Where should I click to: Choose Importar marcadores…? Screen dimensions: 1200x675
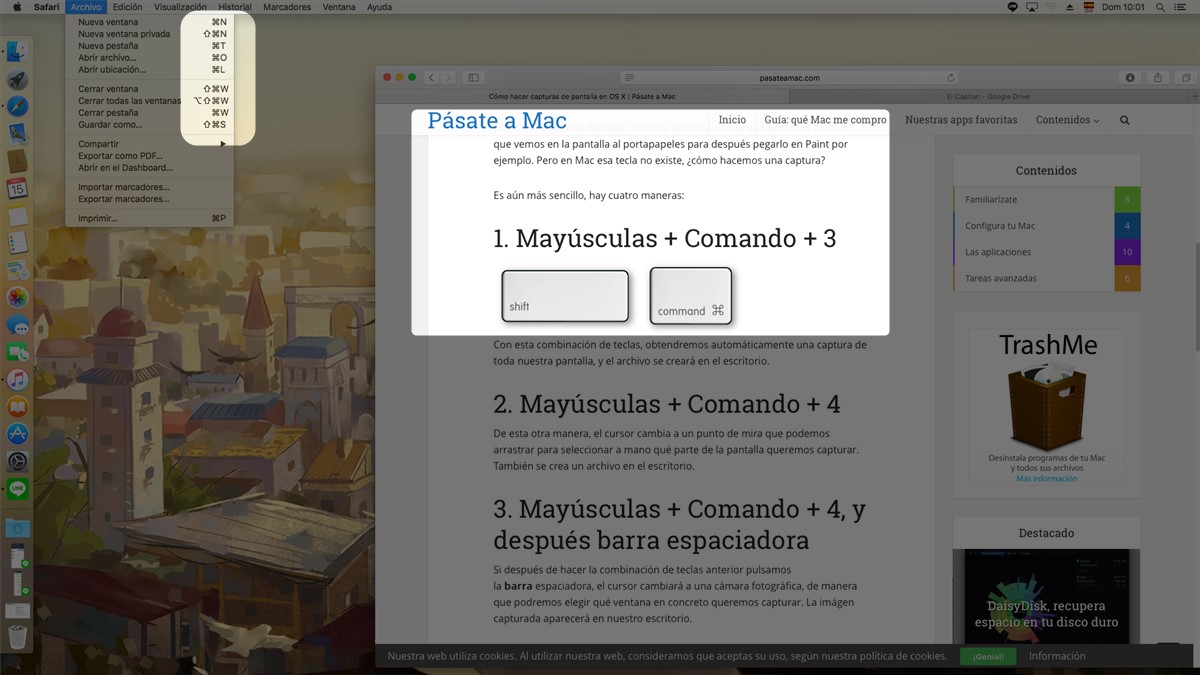click(150, 187)
